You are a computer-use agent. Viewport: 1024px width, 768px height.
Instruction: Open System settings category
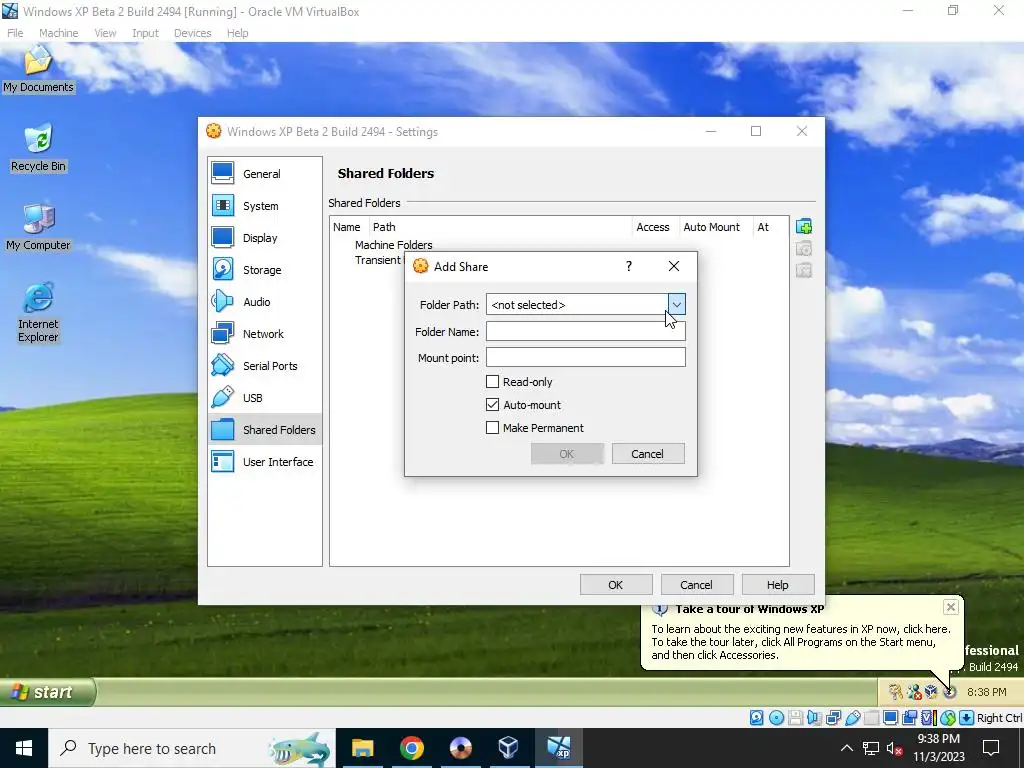(264, 206)
